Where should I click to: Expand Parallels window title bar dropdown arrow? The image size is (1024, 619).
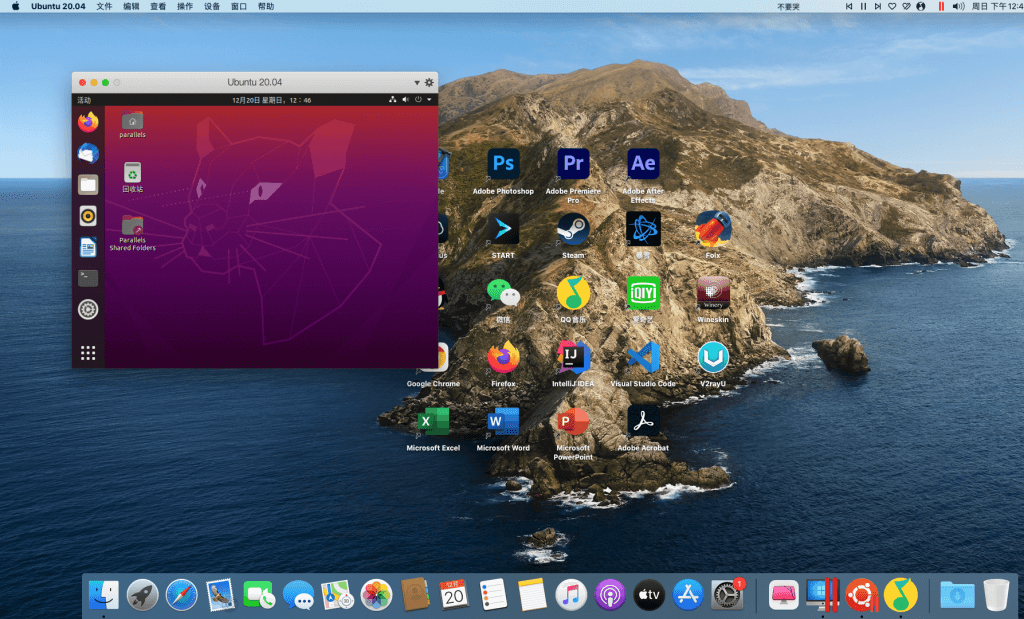point(417,83)
